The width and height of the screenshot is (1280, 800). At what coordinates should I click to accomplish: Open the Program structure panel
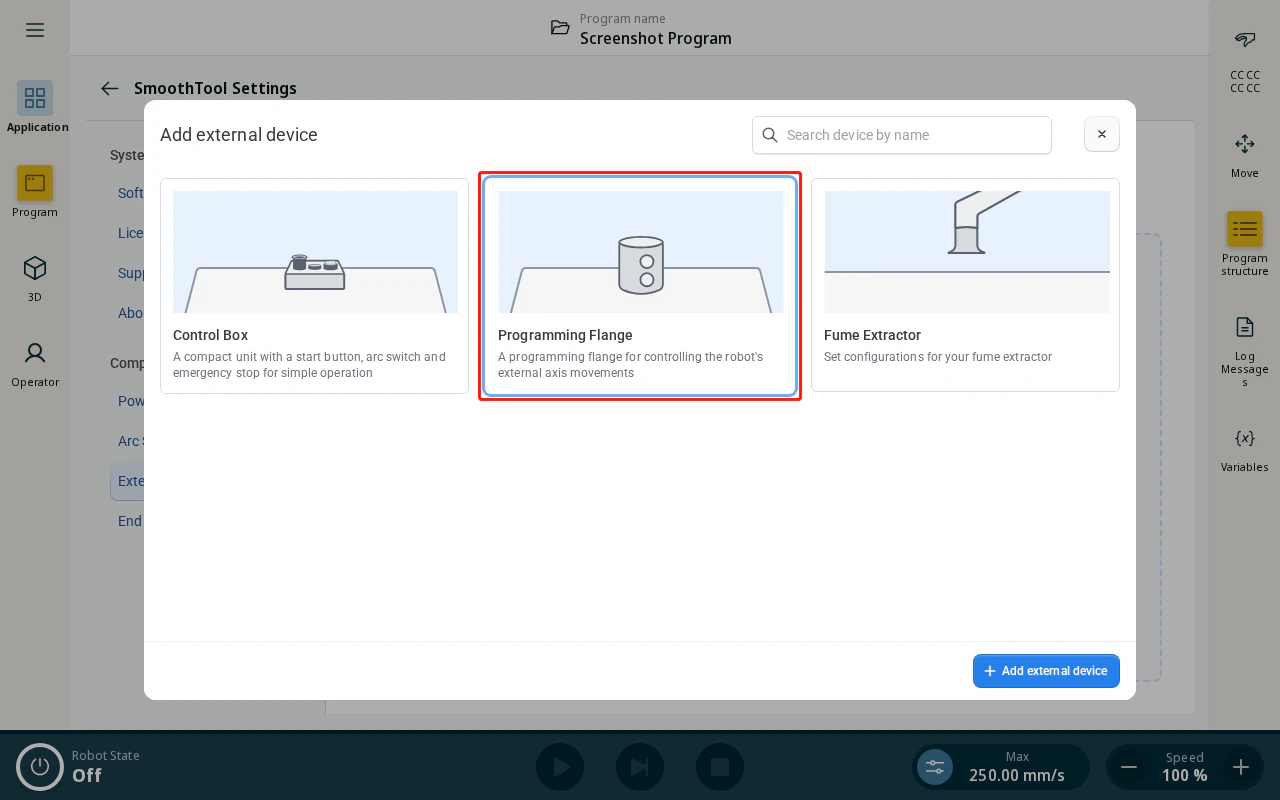point(1245,244)
